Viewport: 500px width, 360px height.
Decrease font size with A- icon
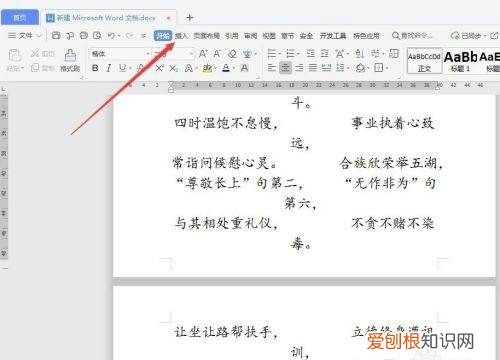click(217, 54)
